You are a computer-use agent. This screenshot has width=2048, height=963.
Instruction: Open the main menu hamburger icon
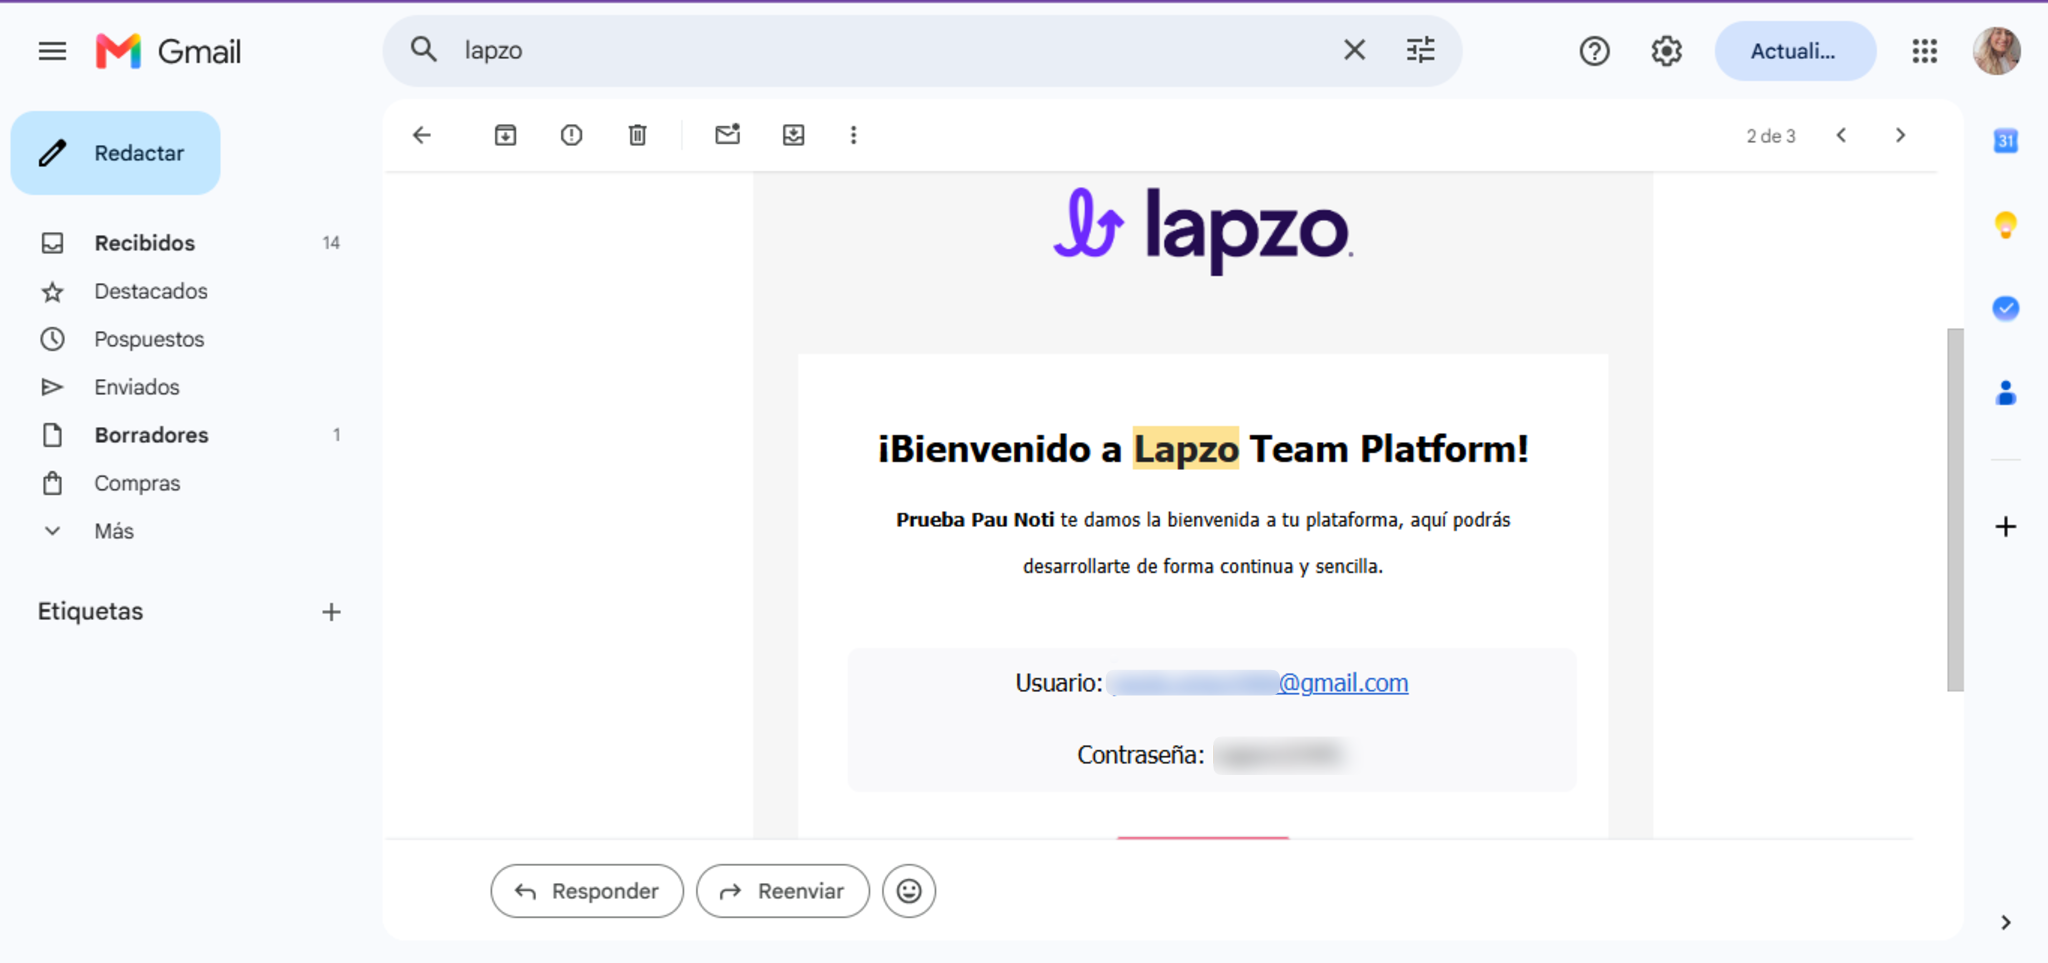pos(52,51)
